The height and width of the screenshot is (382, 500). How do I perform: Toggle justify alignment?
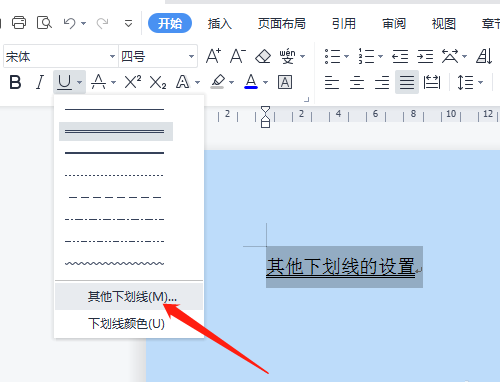[x=407, y=82]
